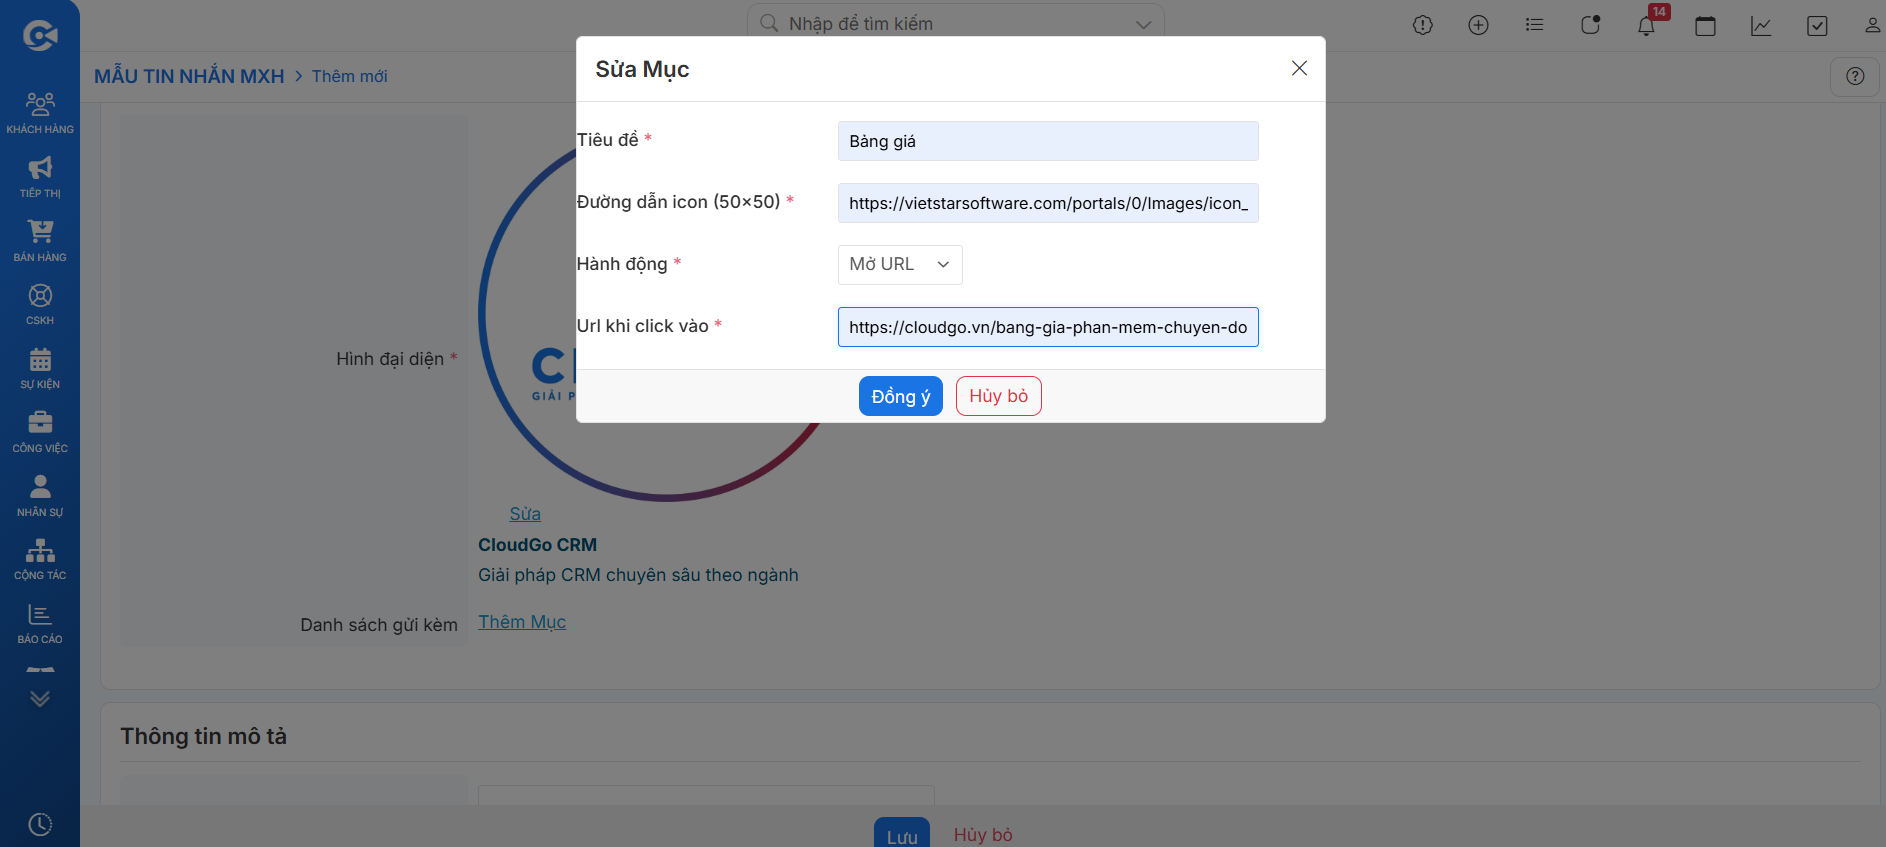This screenshot has width=1886, height=847.
Task: Expand more sidebar modules with double chevron
Action: [40, 699]
